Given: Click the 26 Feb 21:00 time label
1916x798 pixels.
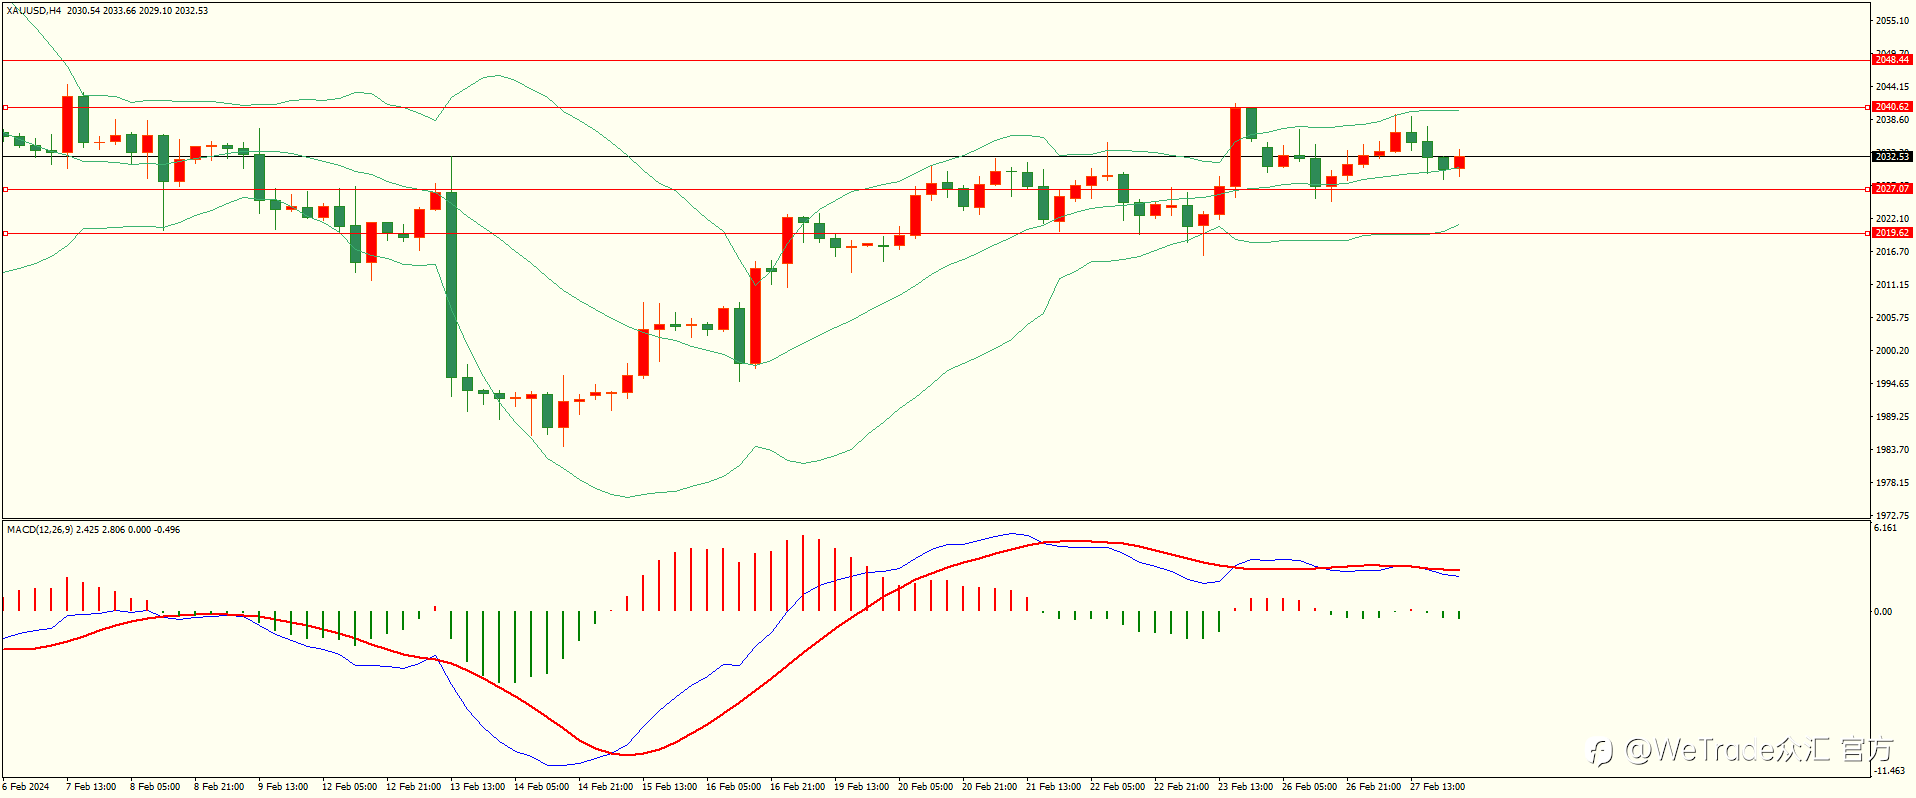Looking at the screenshot, I should [1373, 787].
